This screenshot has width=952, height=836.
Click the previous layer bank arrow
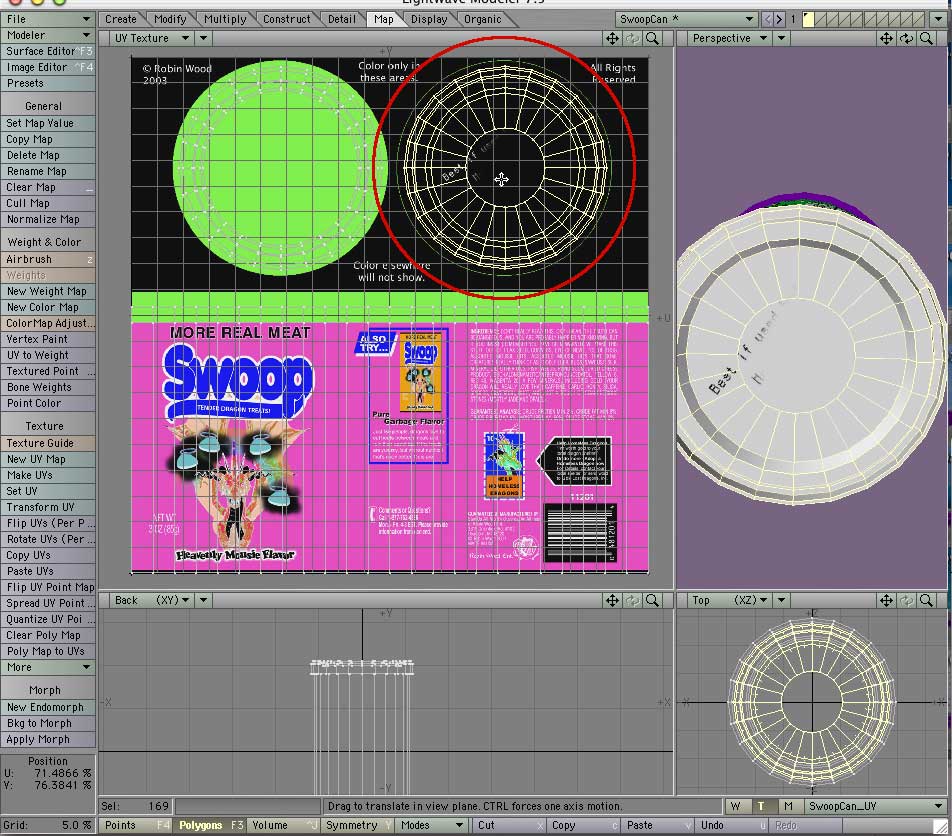click(767, 19)
